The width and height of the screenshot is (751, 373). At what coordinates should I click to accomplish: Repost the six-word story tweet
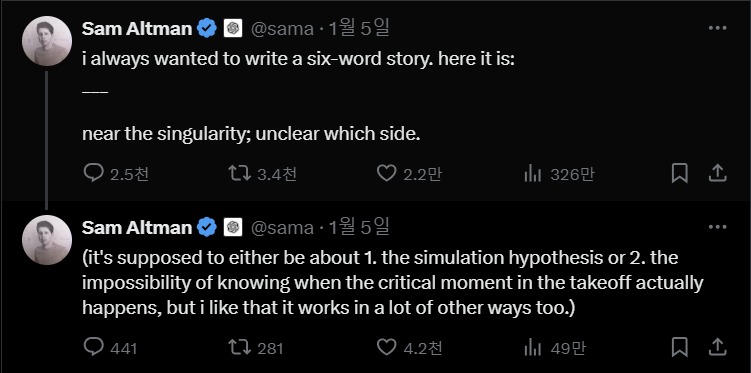[262, 173]
